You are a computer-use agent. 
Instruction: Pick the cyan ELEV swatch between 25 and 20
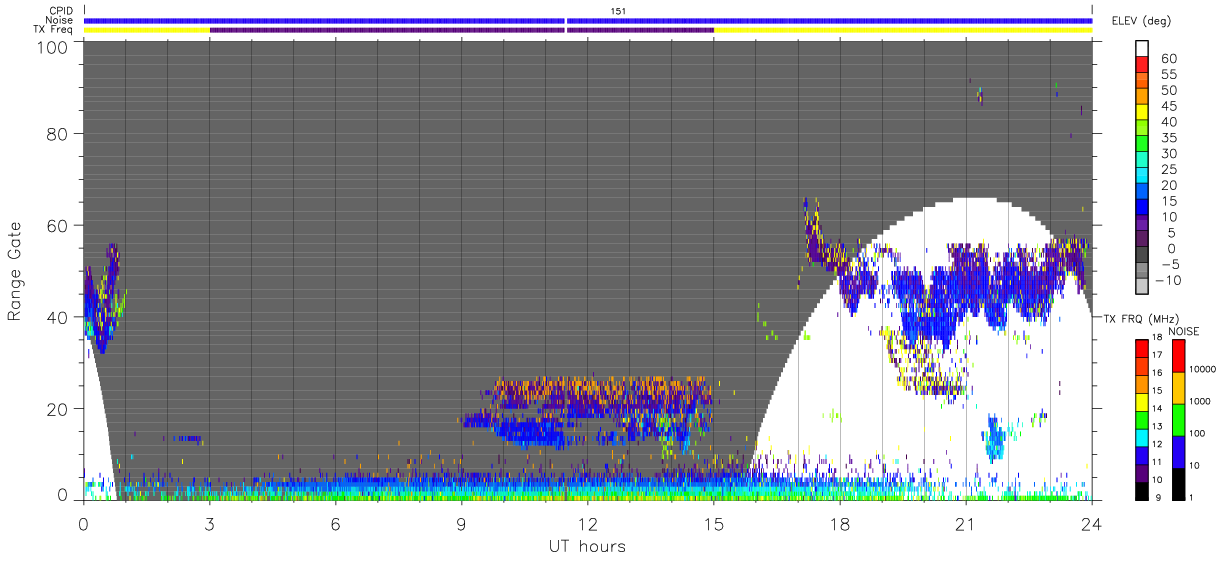(x=1144, y=177)
